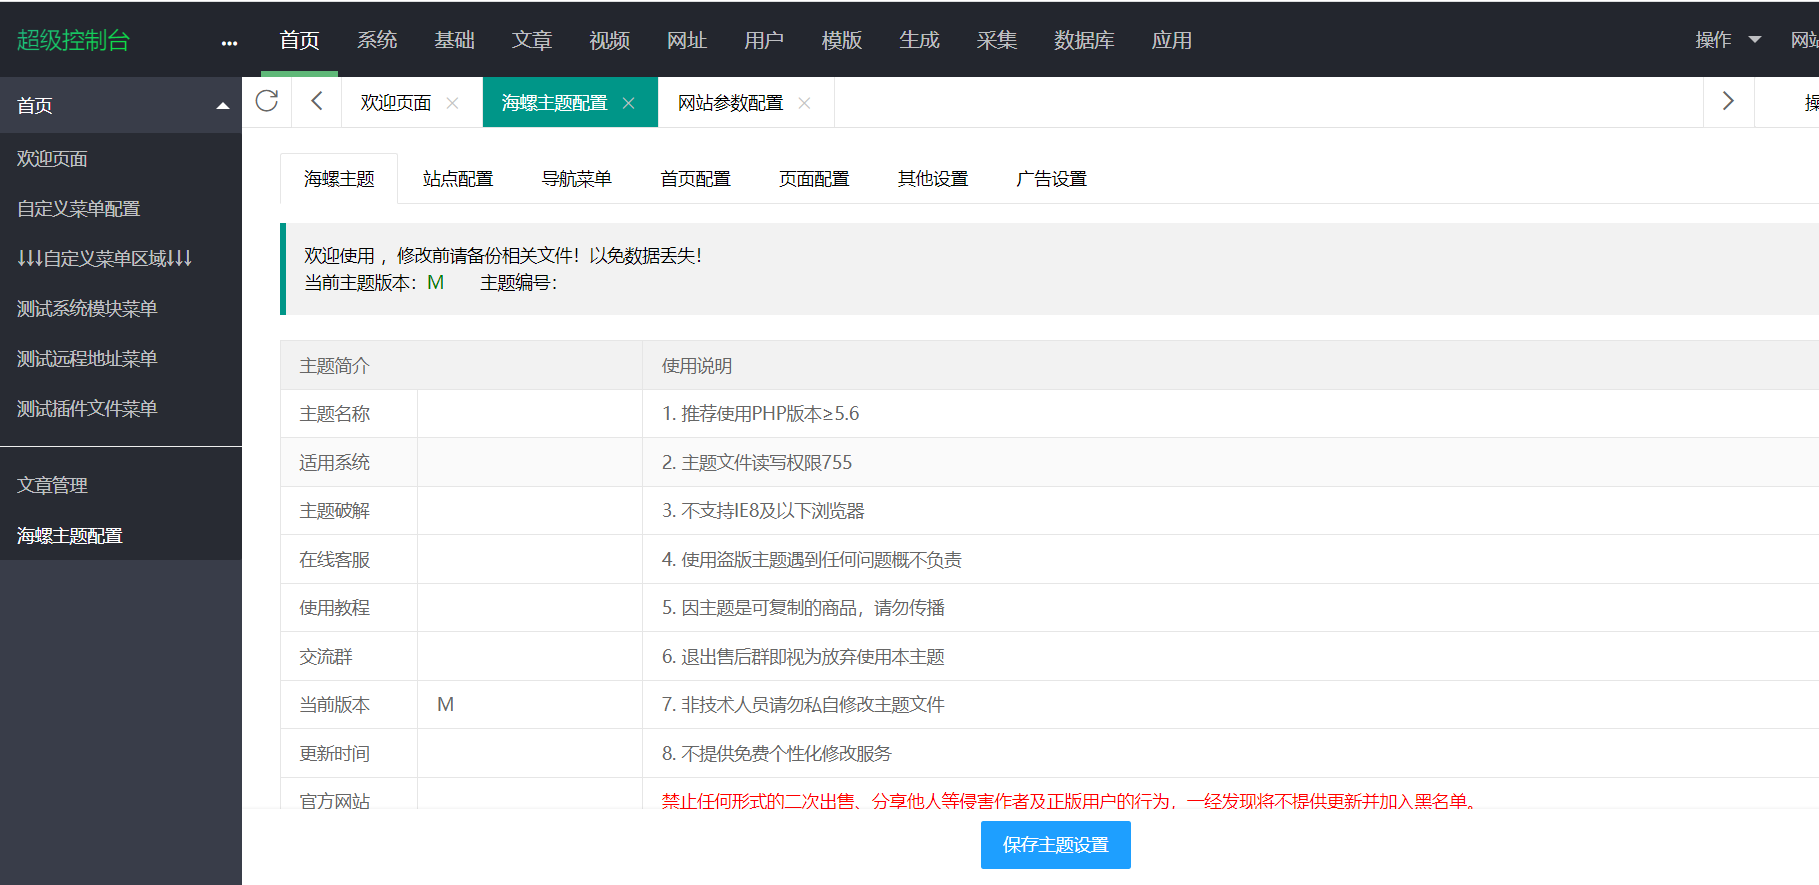The height and width of the screenshot is (885, 1819).
Task: Open the 数据库 top menu
Action: click(x=1084, y=40)
